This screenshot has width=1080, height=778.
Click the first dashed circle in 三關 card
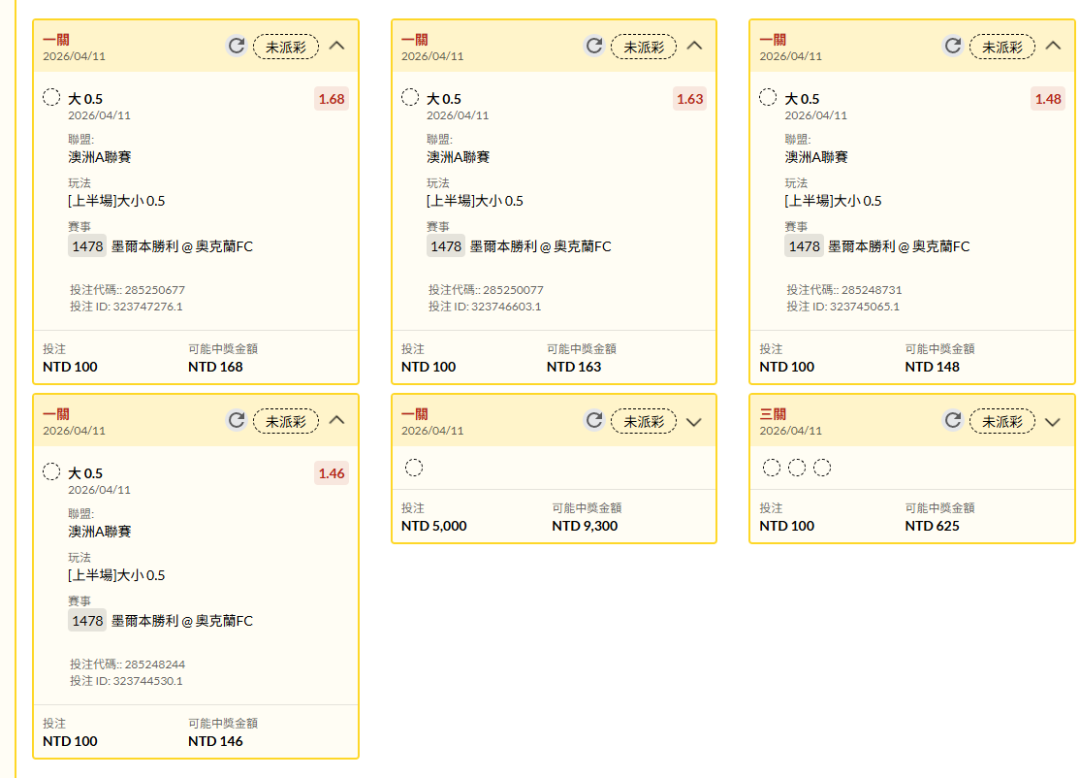pos(771,468)
